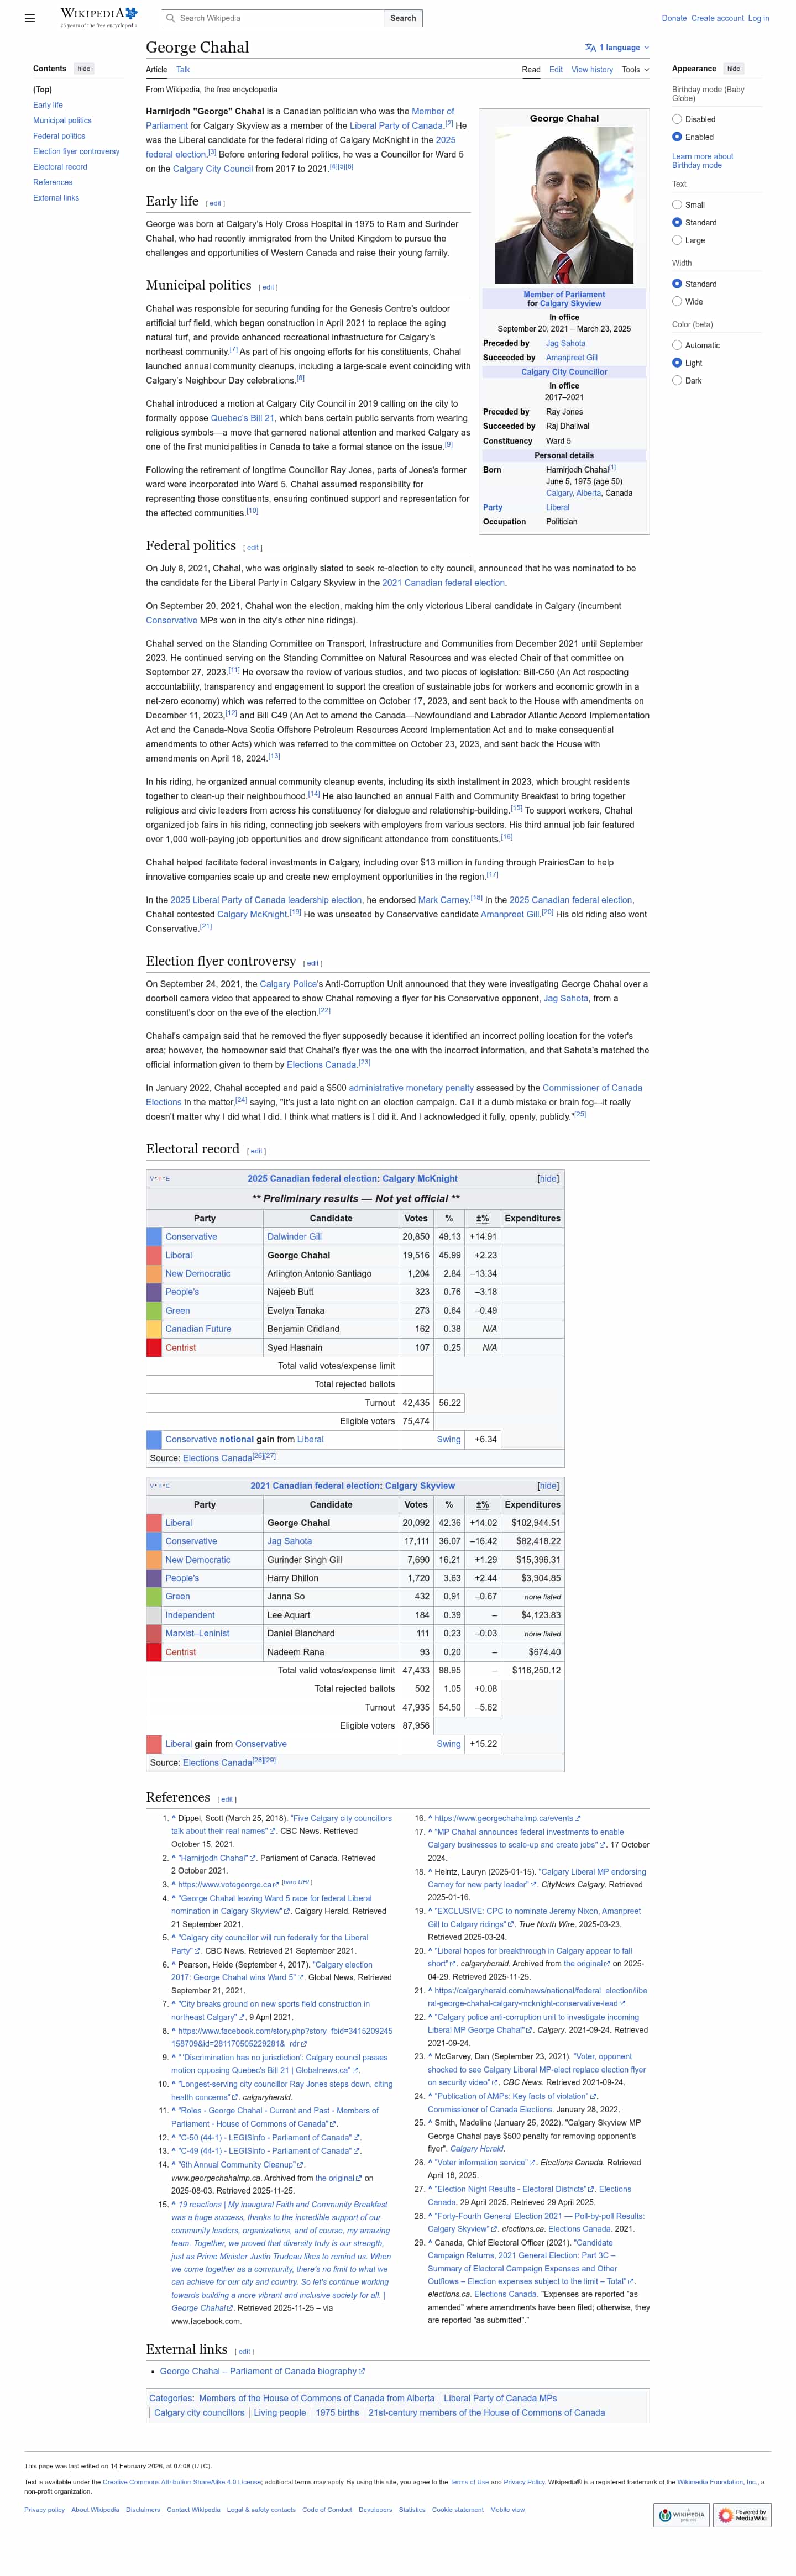This screenshot has height=2576, width=796.
Task: Switch to the Article tab
Action: [156, 70]
